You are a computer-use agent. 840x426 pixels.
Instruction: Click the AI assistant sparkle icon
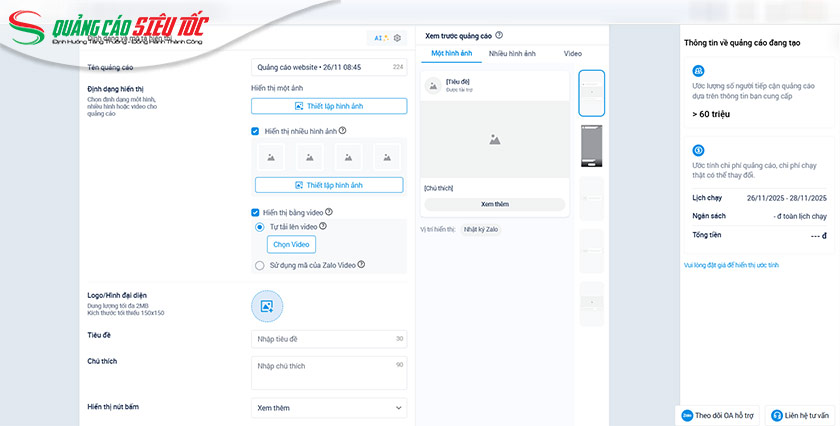[380, 38]
